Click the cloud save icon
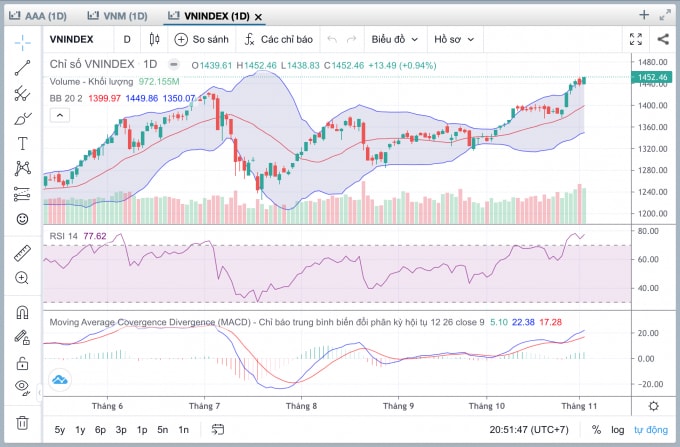The width and height of the screenshot is (680, 447). pyautogui.click(x=60, y=380)
